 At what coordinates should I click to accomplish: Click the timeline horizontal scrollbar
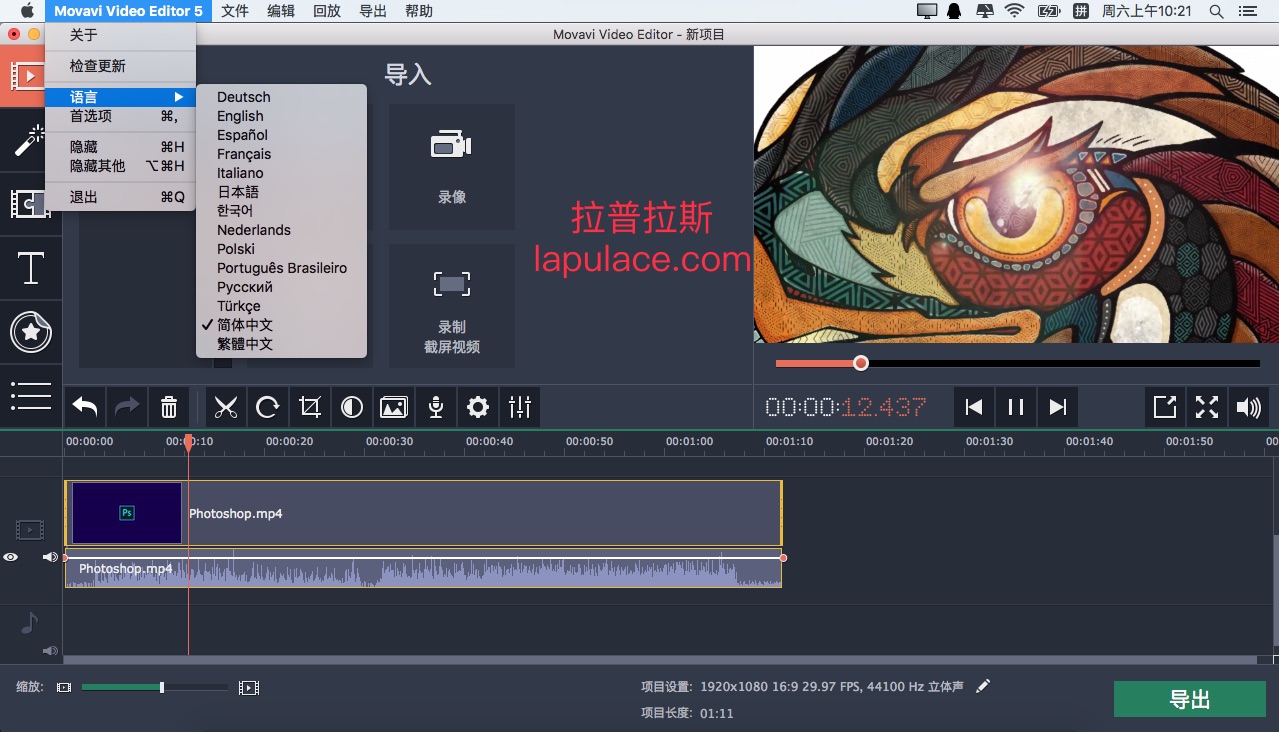pyautogui.click(x=660, y=660)
